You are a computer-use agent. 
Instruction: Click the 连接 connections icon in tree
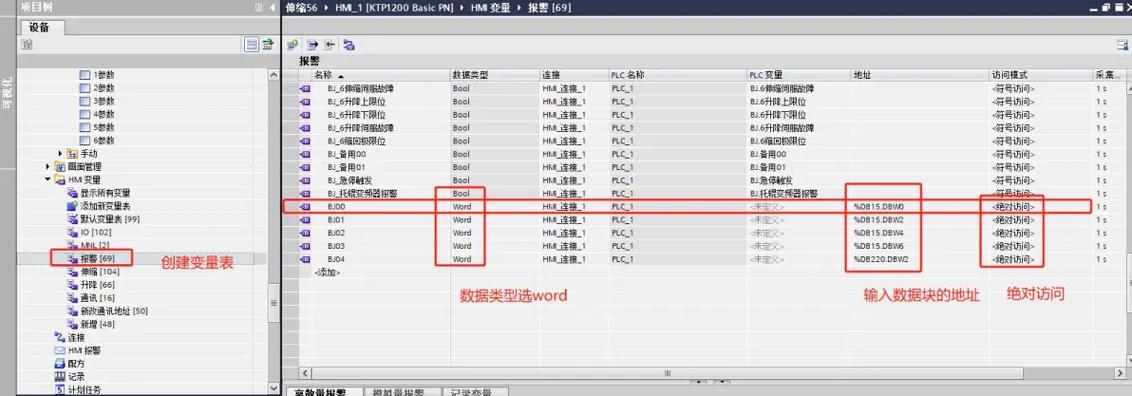pos(61,337)
